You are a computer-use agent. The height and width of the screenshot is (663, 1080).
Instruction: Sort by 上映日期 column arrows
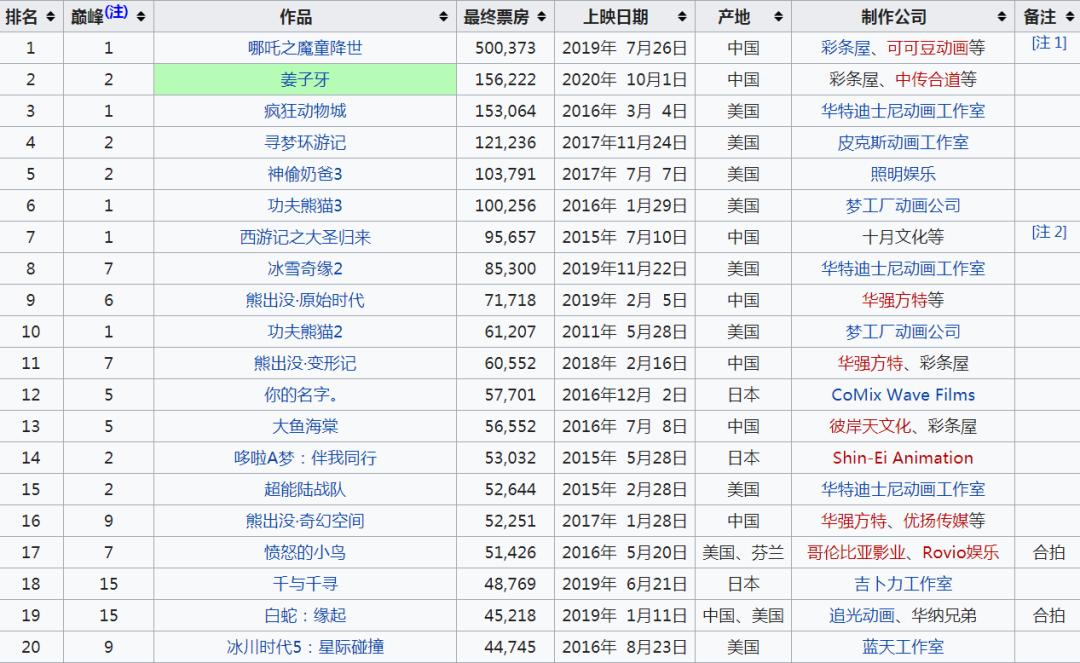point(682,17)
